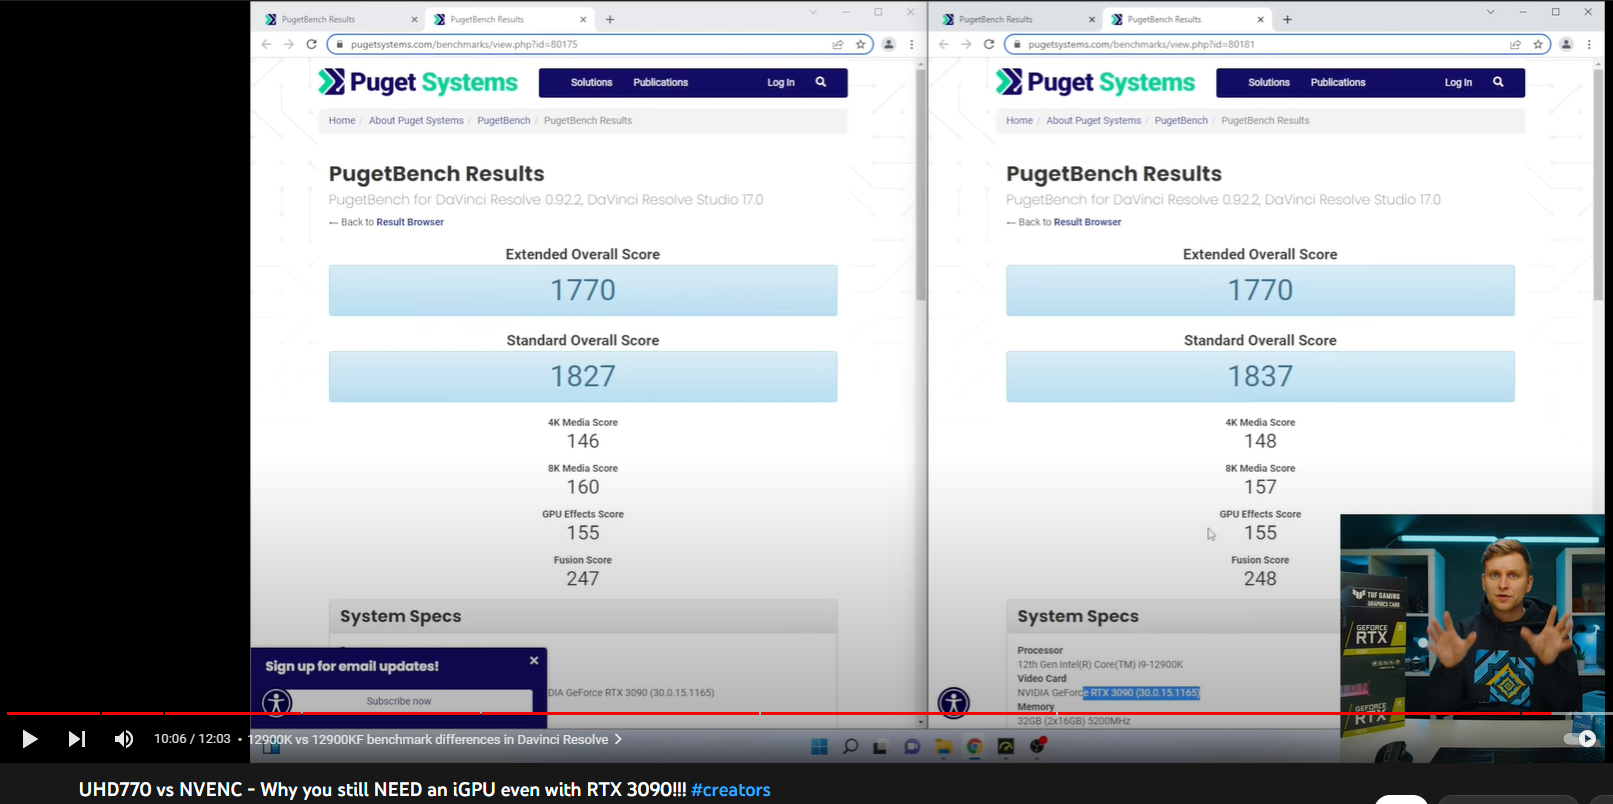Go forward in left browser window

pyautogui.click(x=289, y=44)
